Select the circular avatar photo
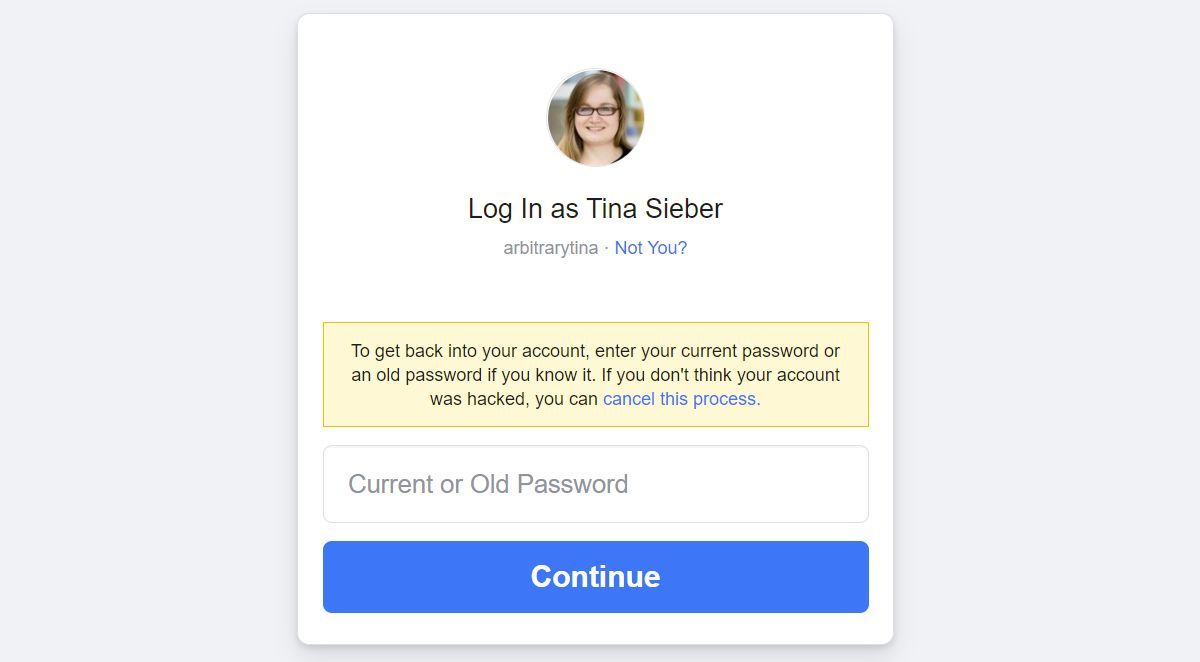This screenshot has height=662, width=1200. 595,118
